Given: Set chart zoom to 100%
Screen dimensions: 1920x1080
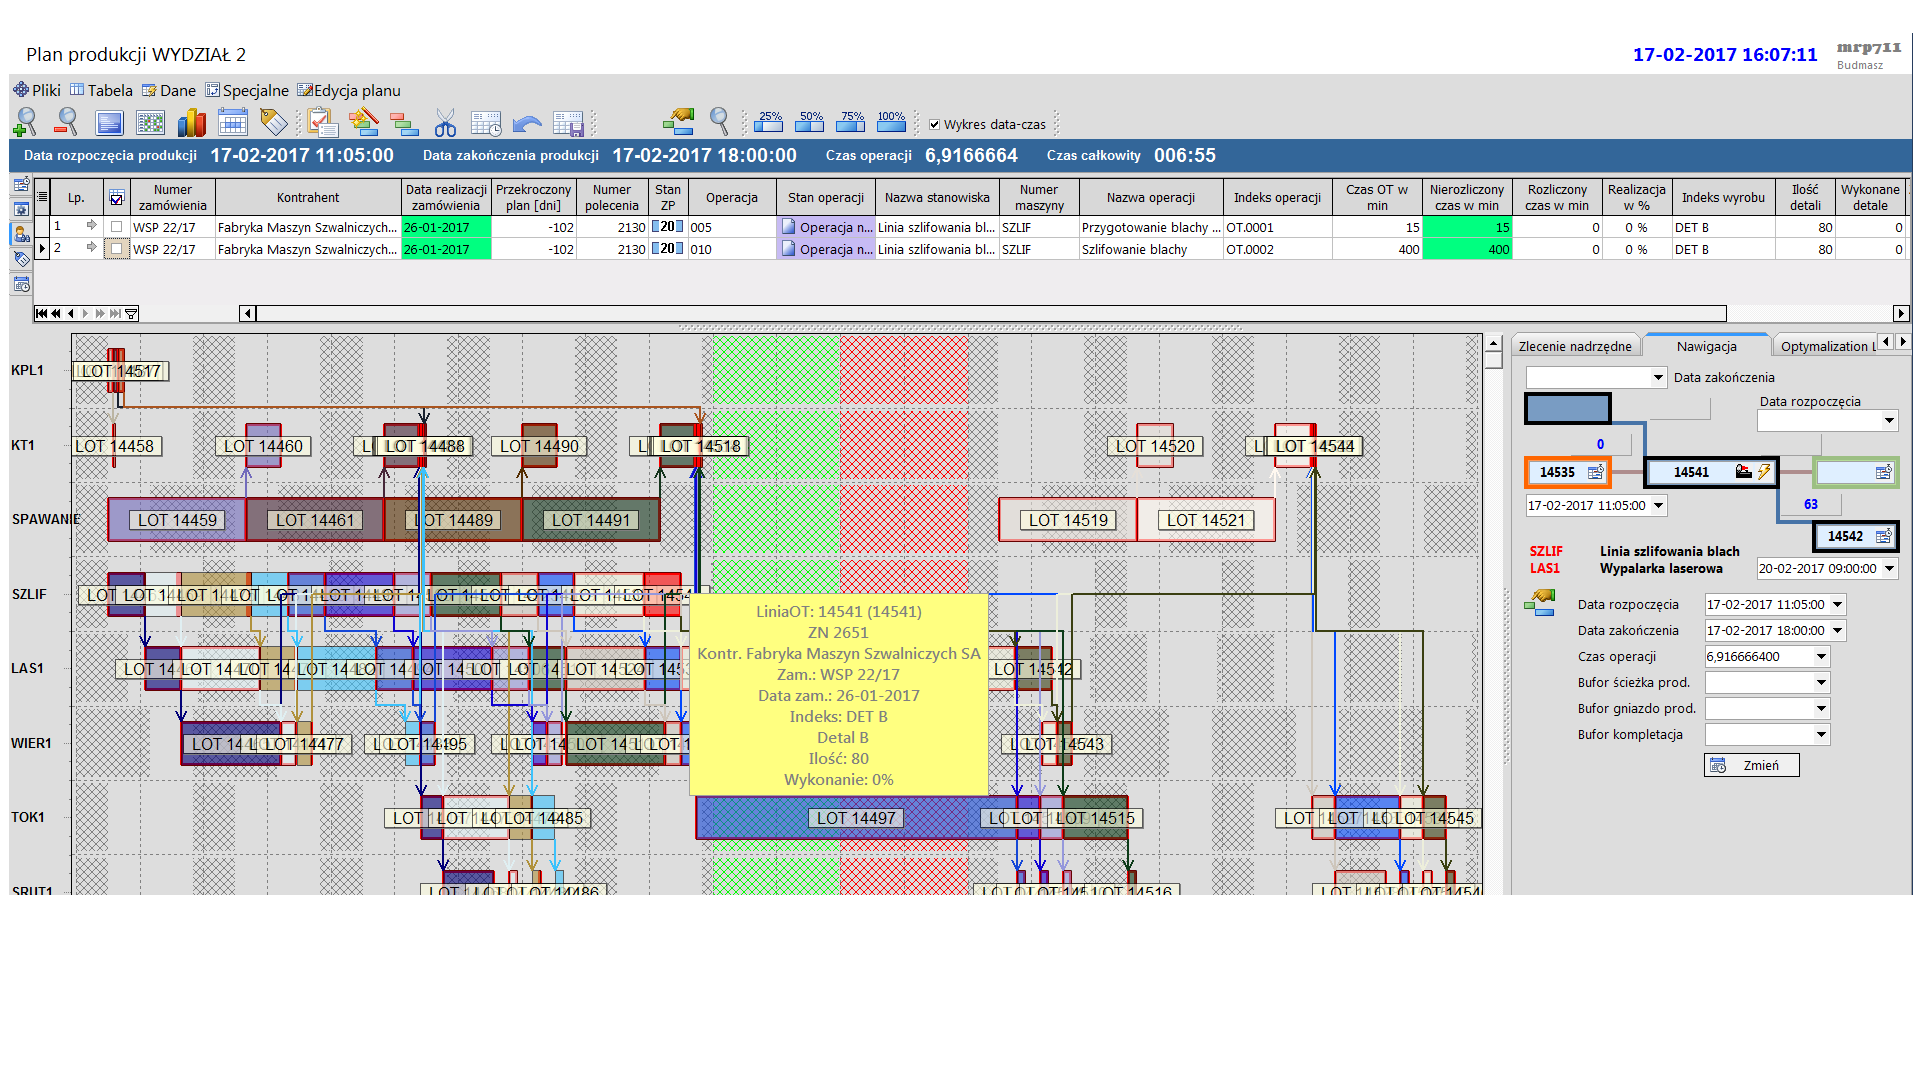Looking at the screenshot, I should 891,122.
